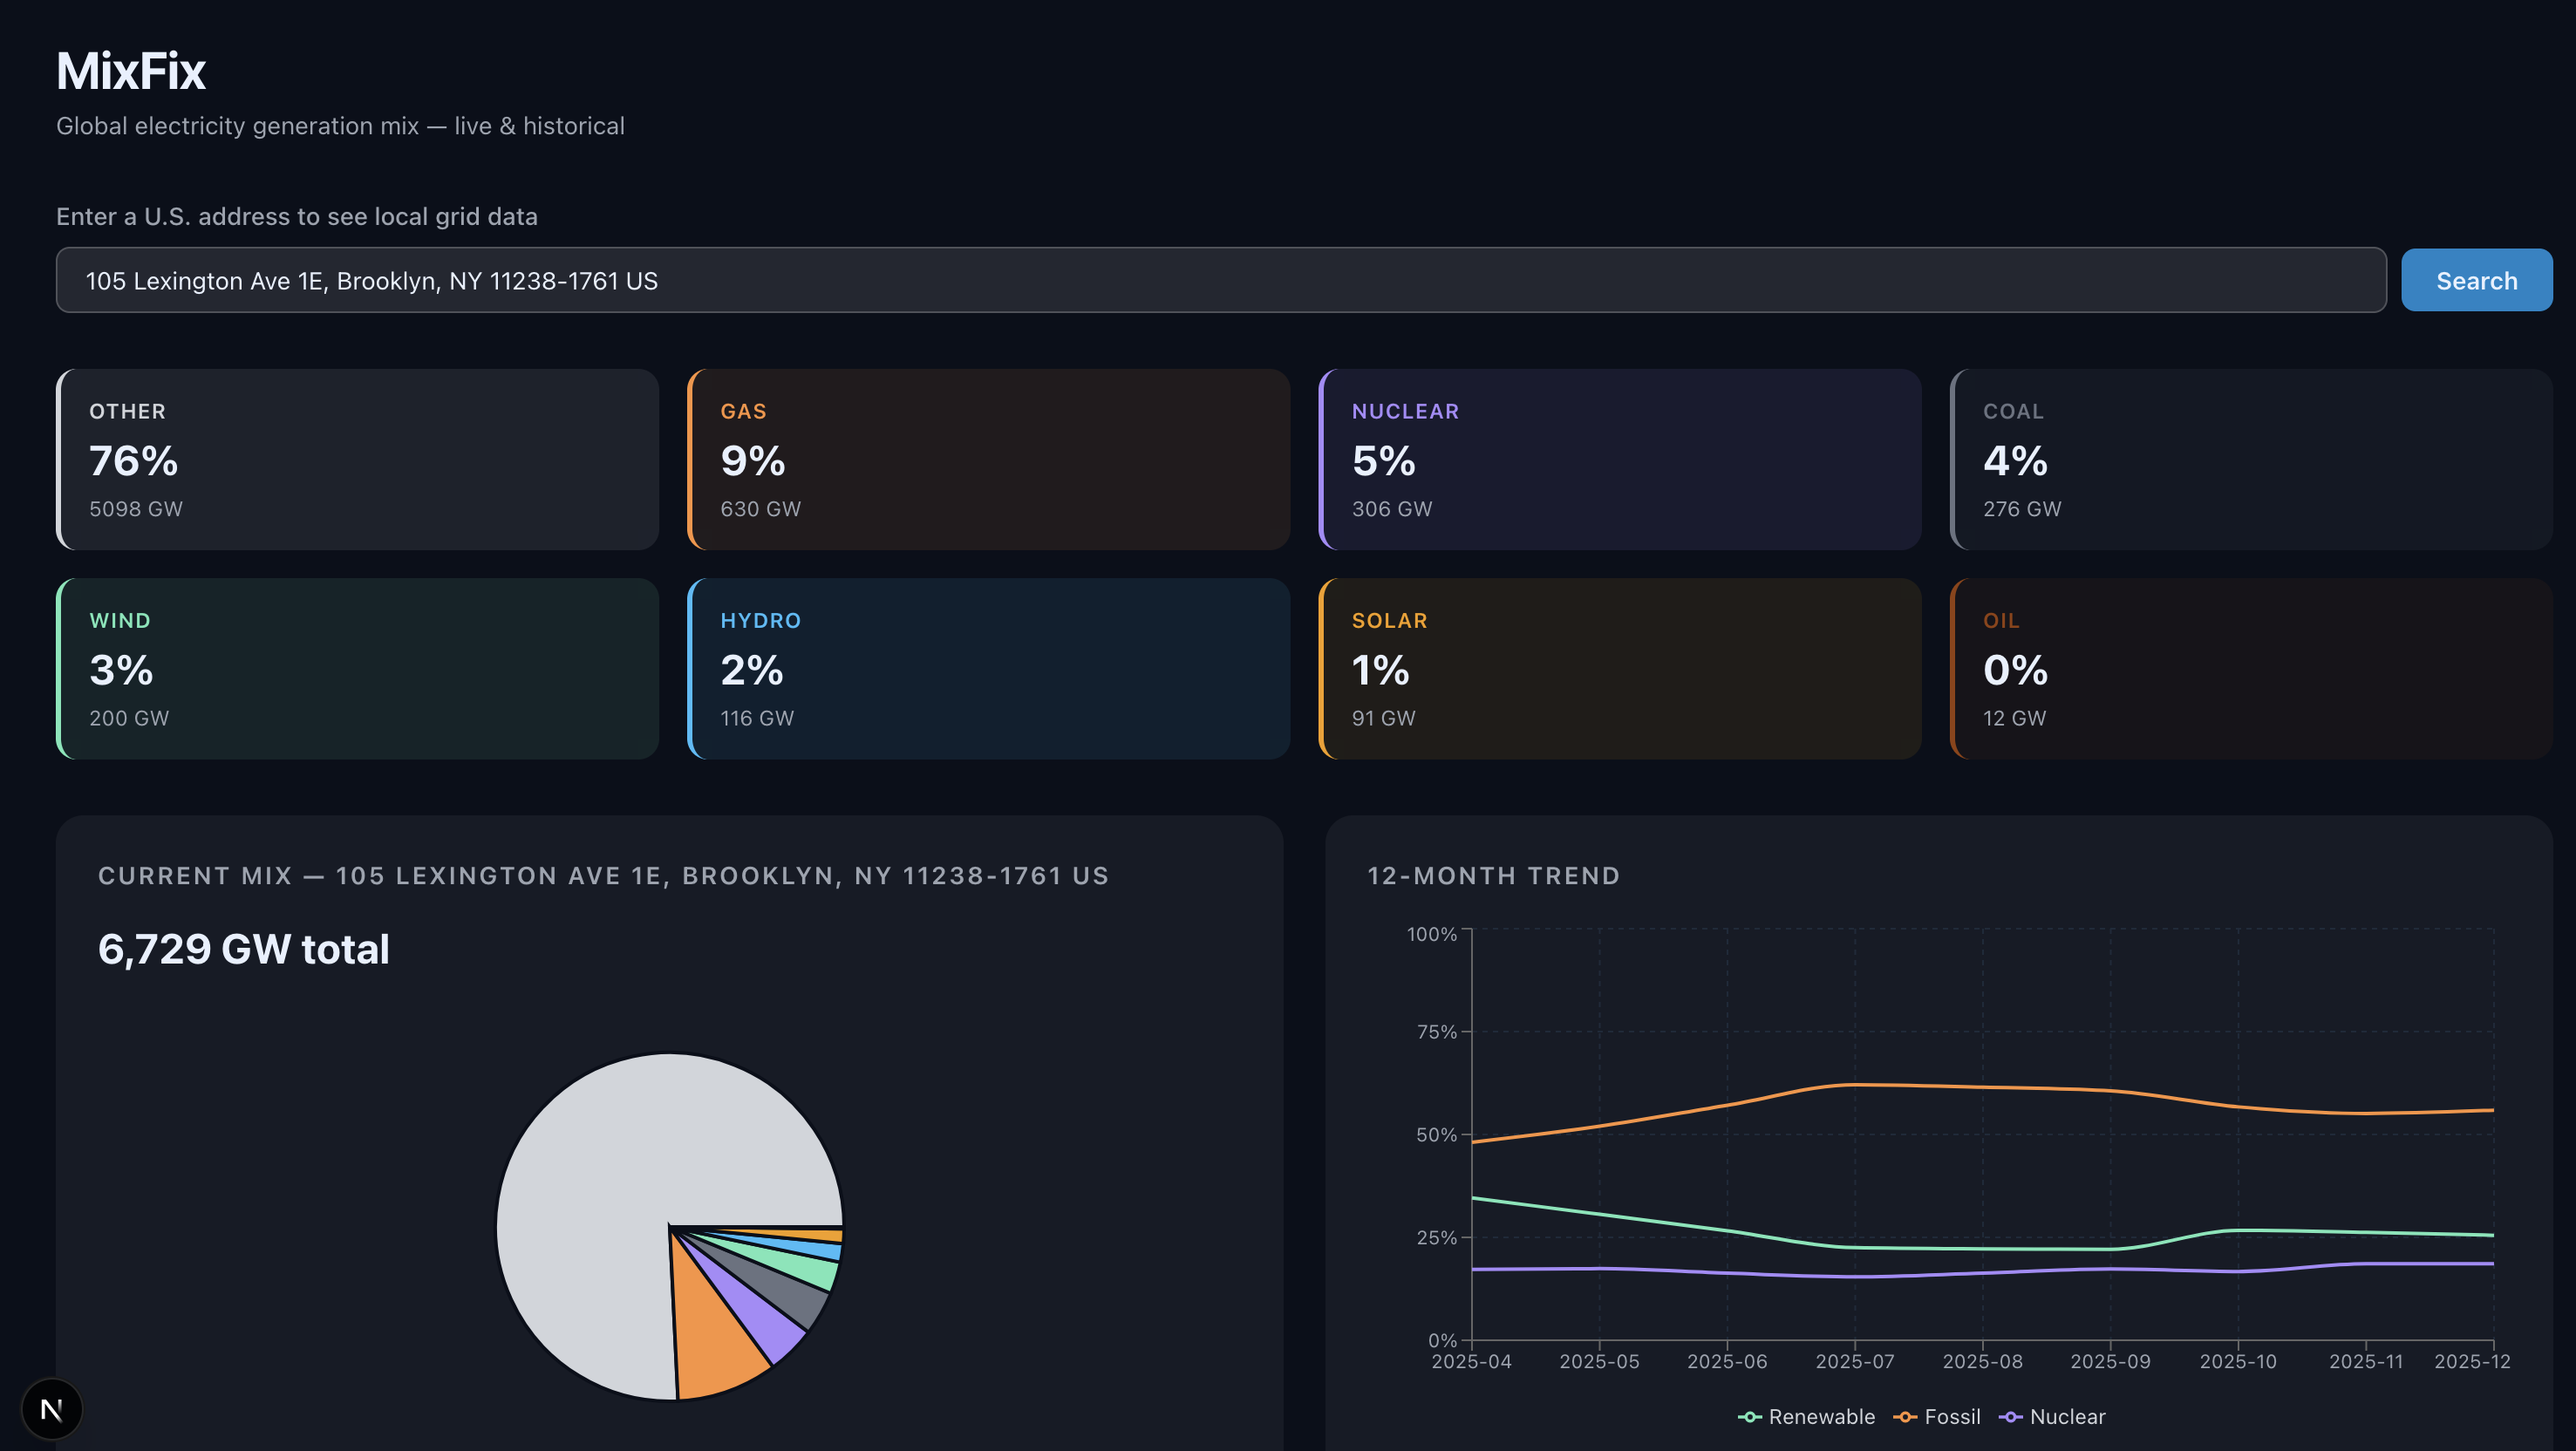Open the Nuclear 5% stat card
The image size is (2576, 1451).
[x=1619, y=459]
